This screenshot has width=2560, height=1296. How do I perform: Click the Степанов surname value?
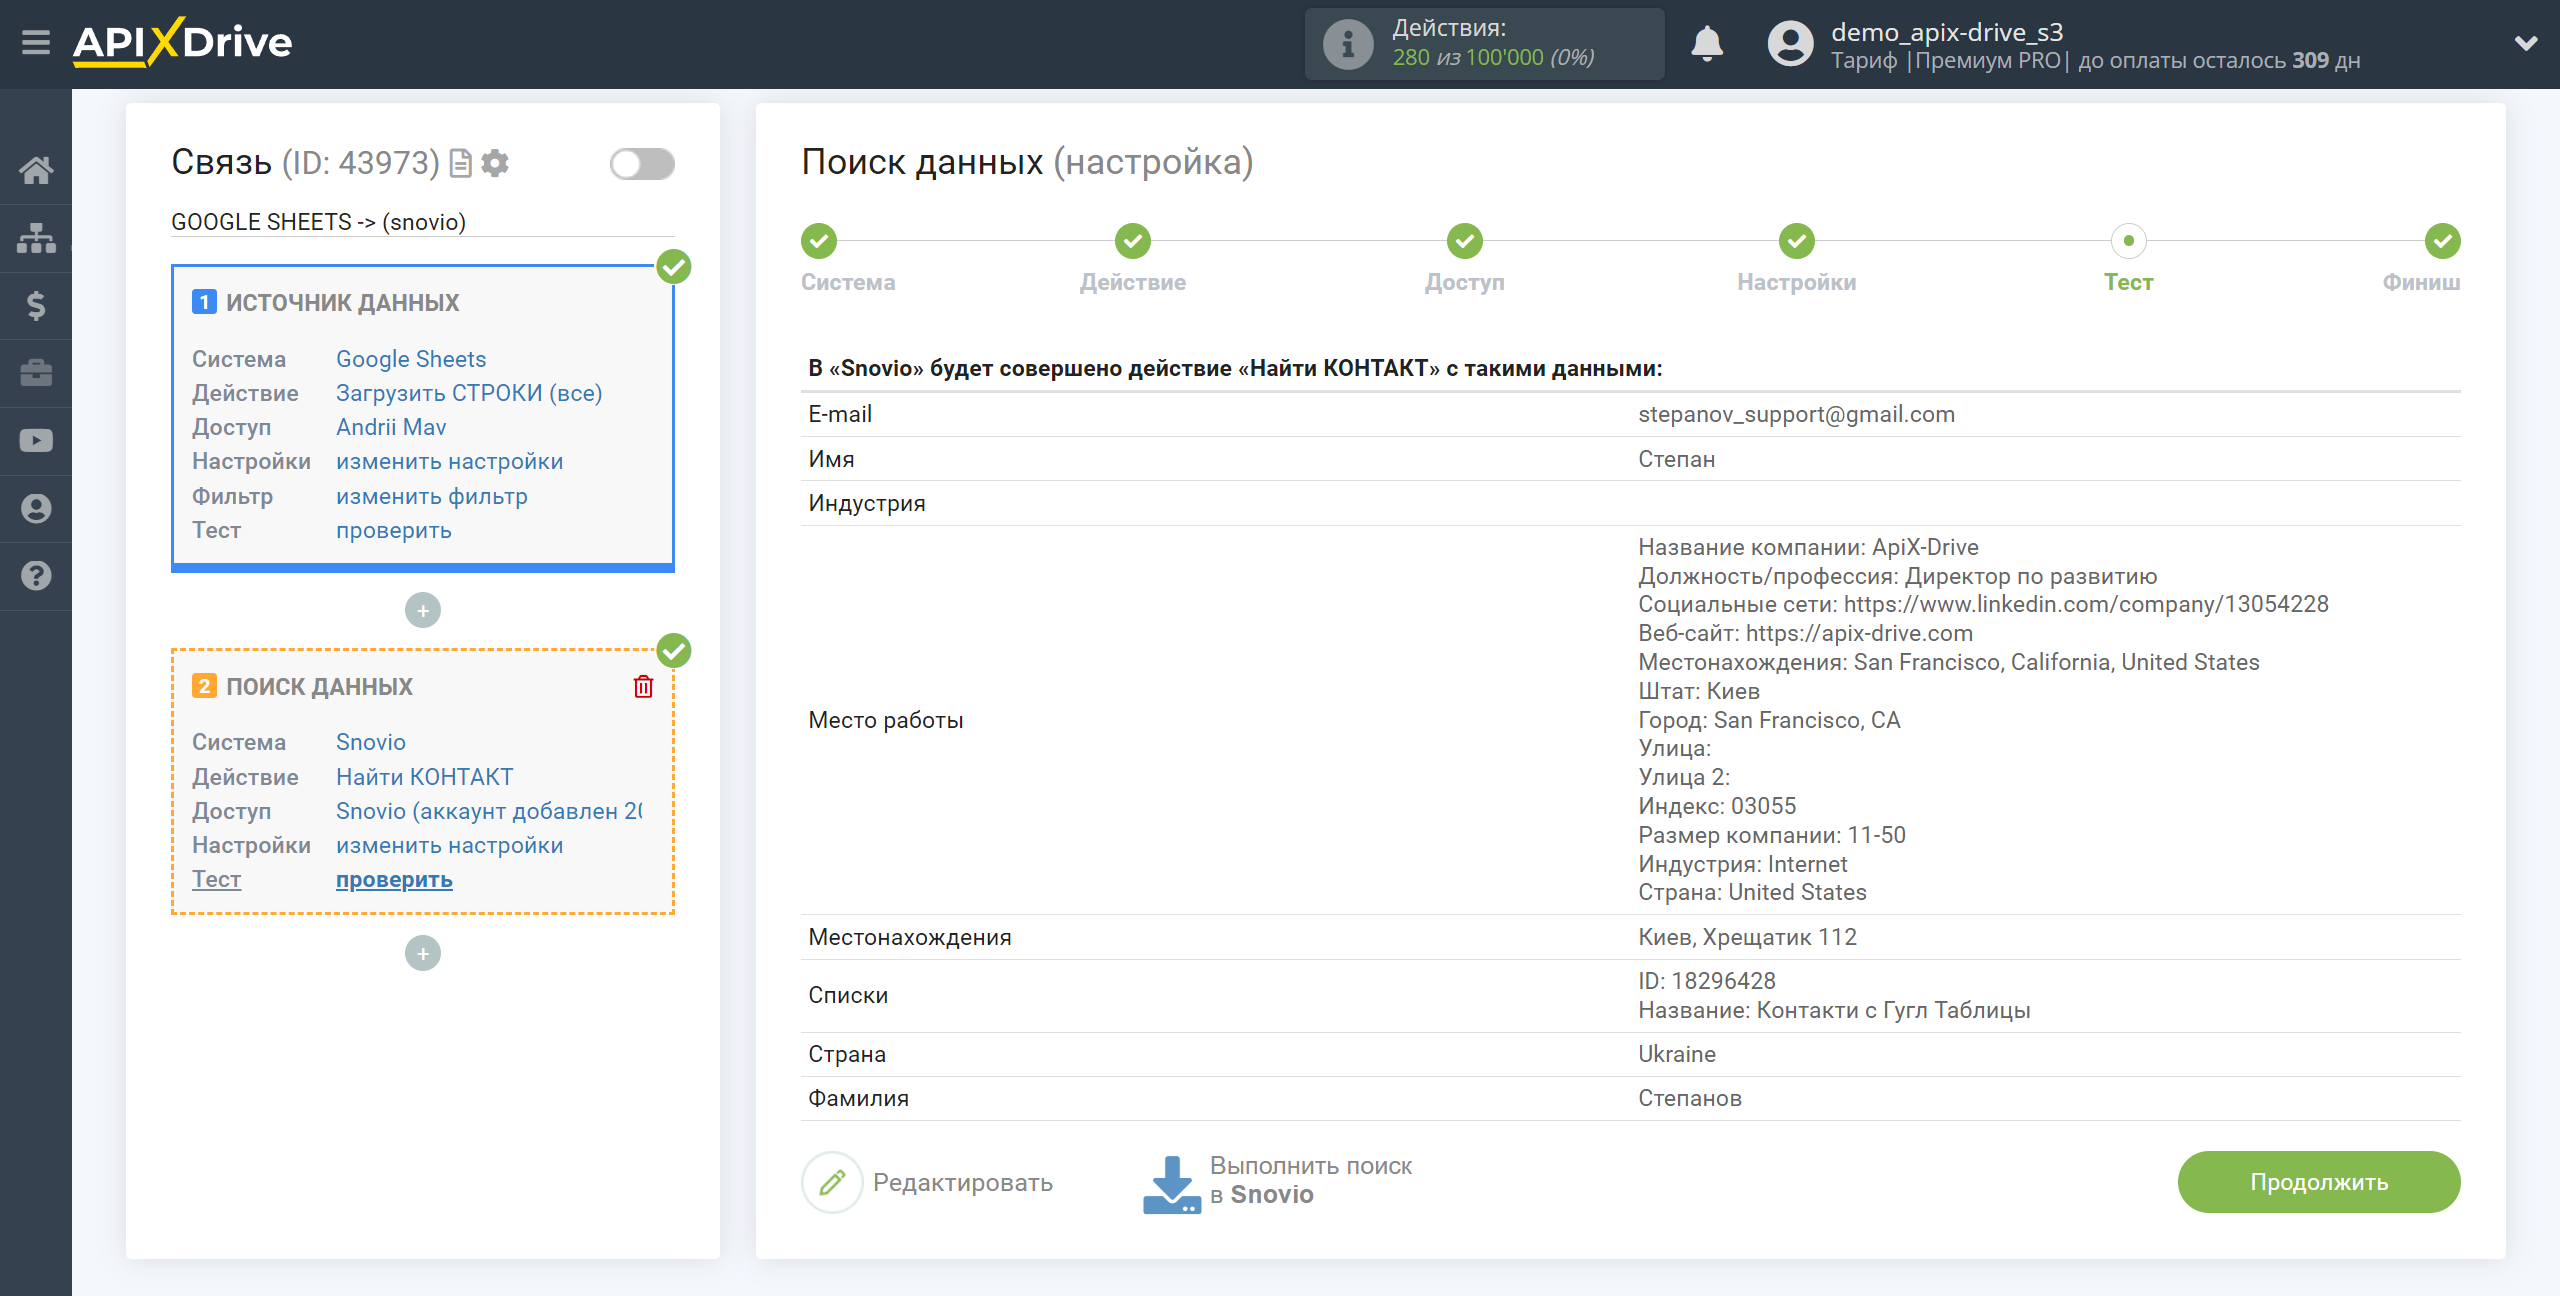tap(1690, 1098)
